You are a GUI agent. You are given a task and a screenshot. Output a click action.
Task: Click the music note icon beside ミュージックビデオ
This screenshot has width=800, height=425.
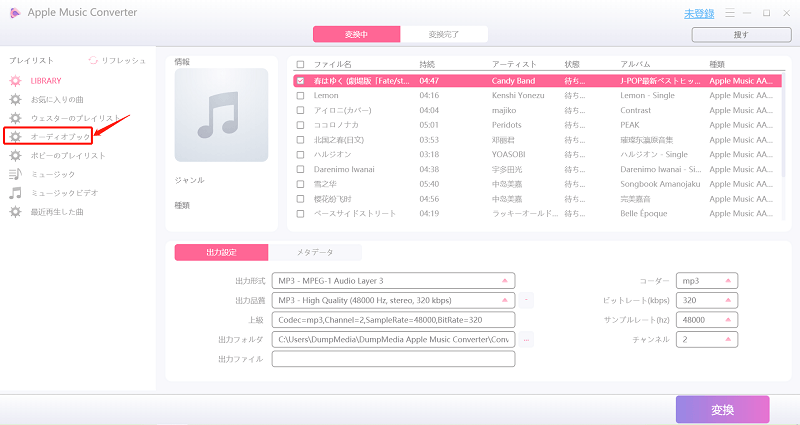click(15, 193)
